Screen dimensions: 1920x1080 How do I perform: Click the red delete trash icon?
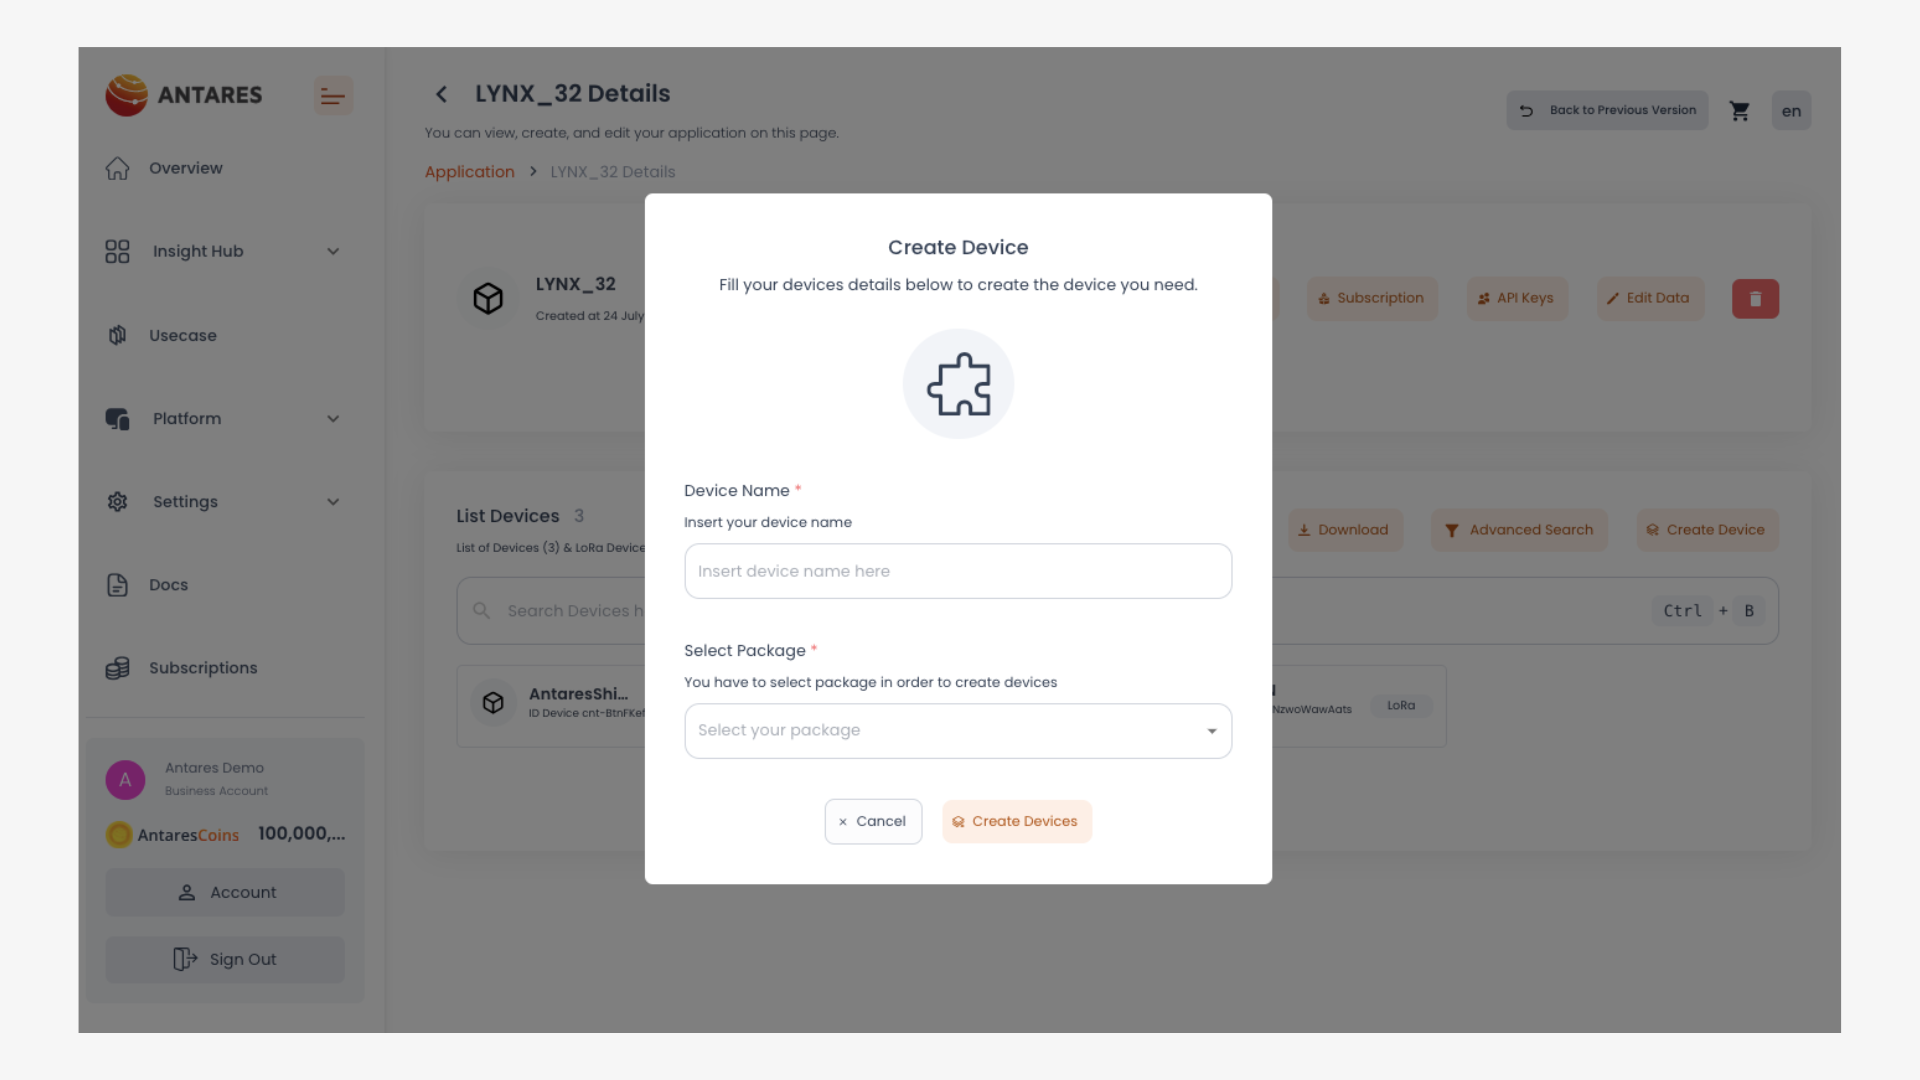tap(1755, 299)
